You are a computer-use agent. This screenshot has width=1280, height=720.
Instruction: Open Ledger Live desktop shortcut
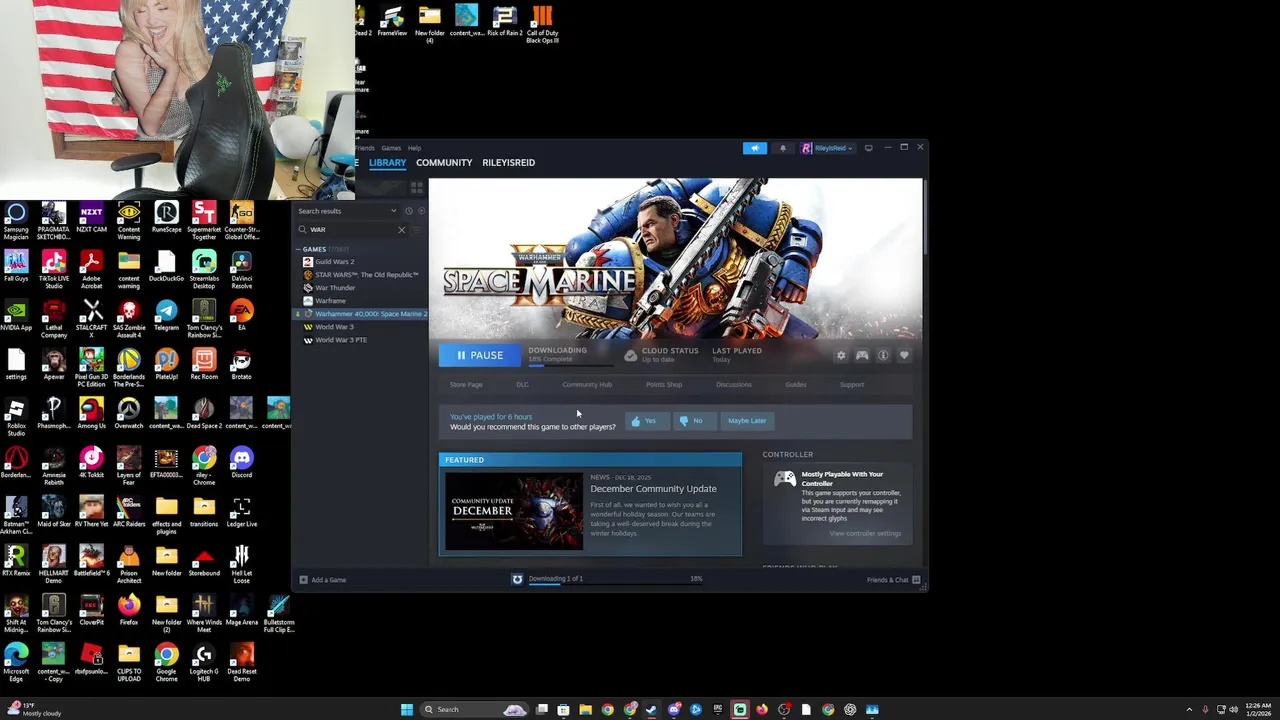[x=241, y=511]
